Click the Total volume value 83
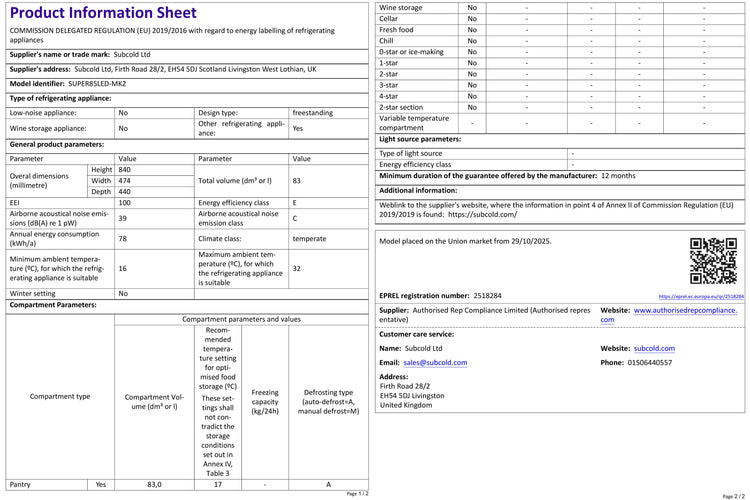This screenshot has width=750, height=500. pyautogui.click(x=297, y=181)
